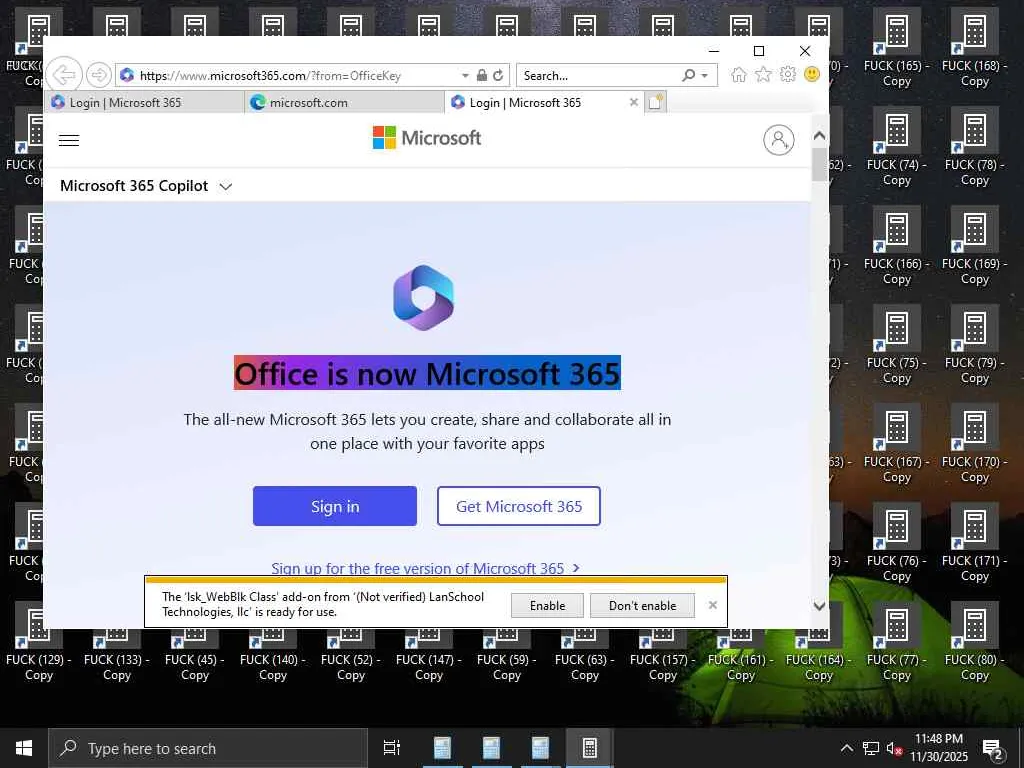Screen dimensions: 1024x768
Task: Switch to the microsoft.com tab
Action: click(x=345, y=103)
